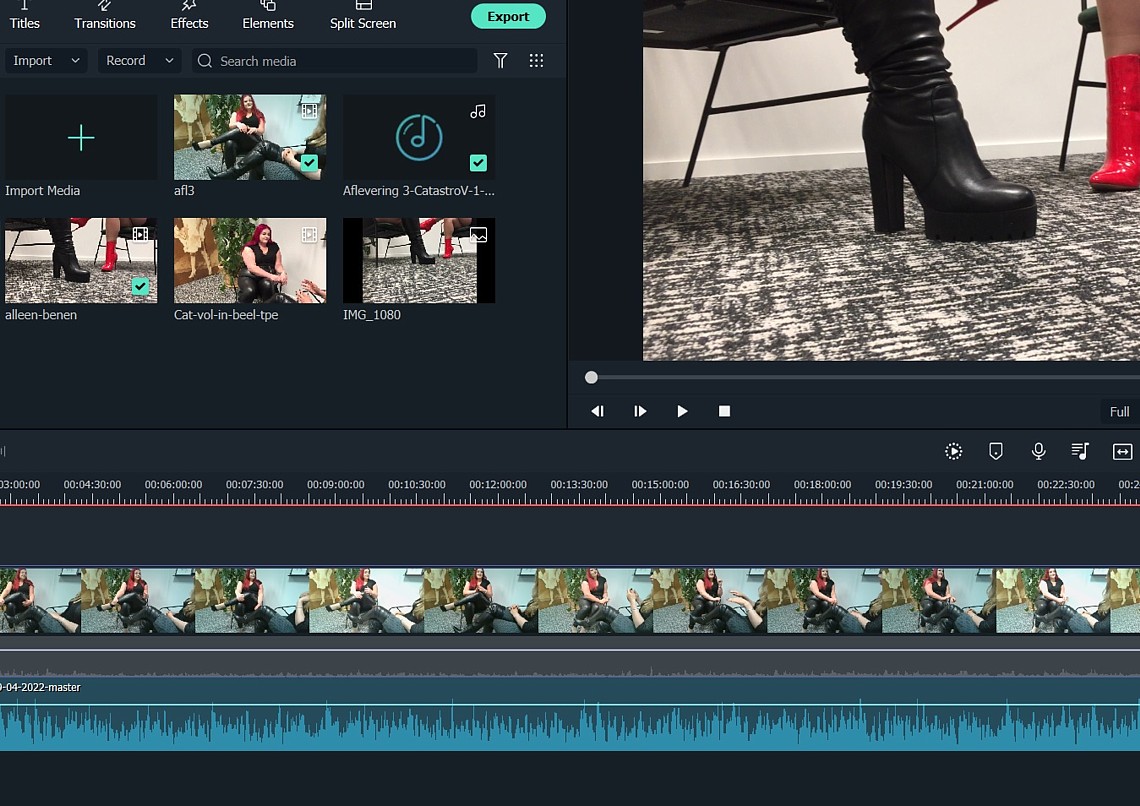
Task: Toggle the checkmark on afl3 thumbnail
Action: click(x=309, y=163)
